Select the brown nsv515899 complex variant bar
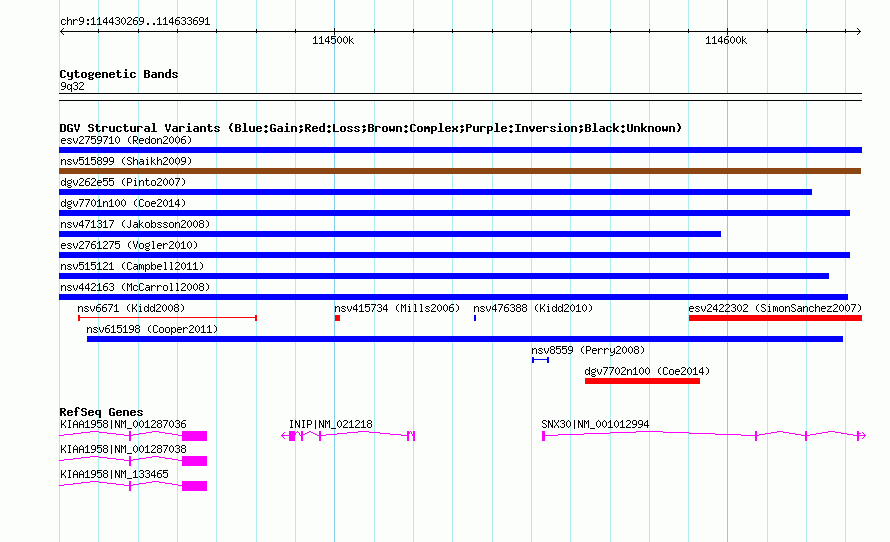This screenshot has height=542, width=890. coord(460,171)
